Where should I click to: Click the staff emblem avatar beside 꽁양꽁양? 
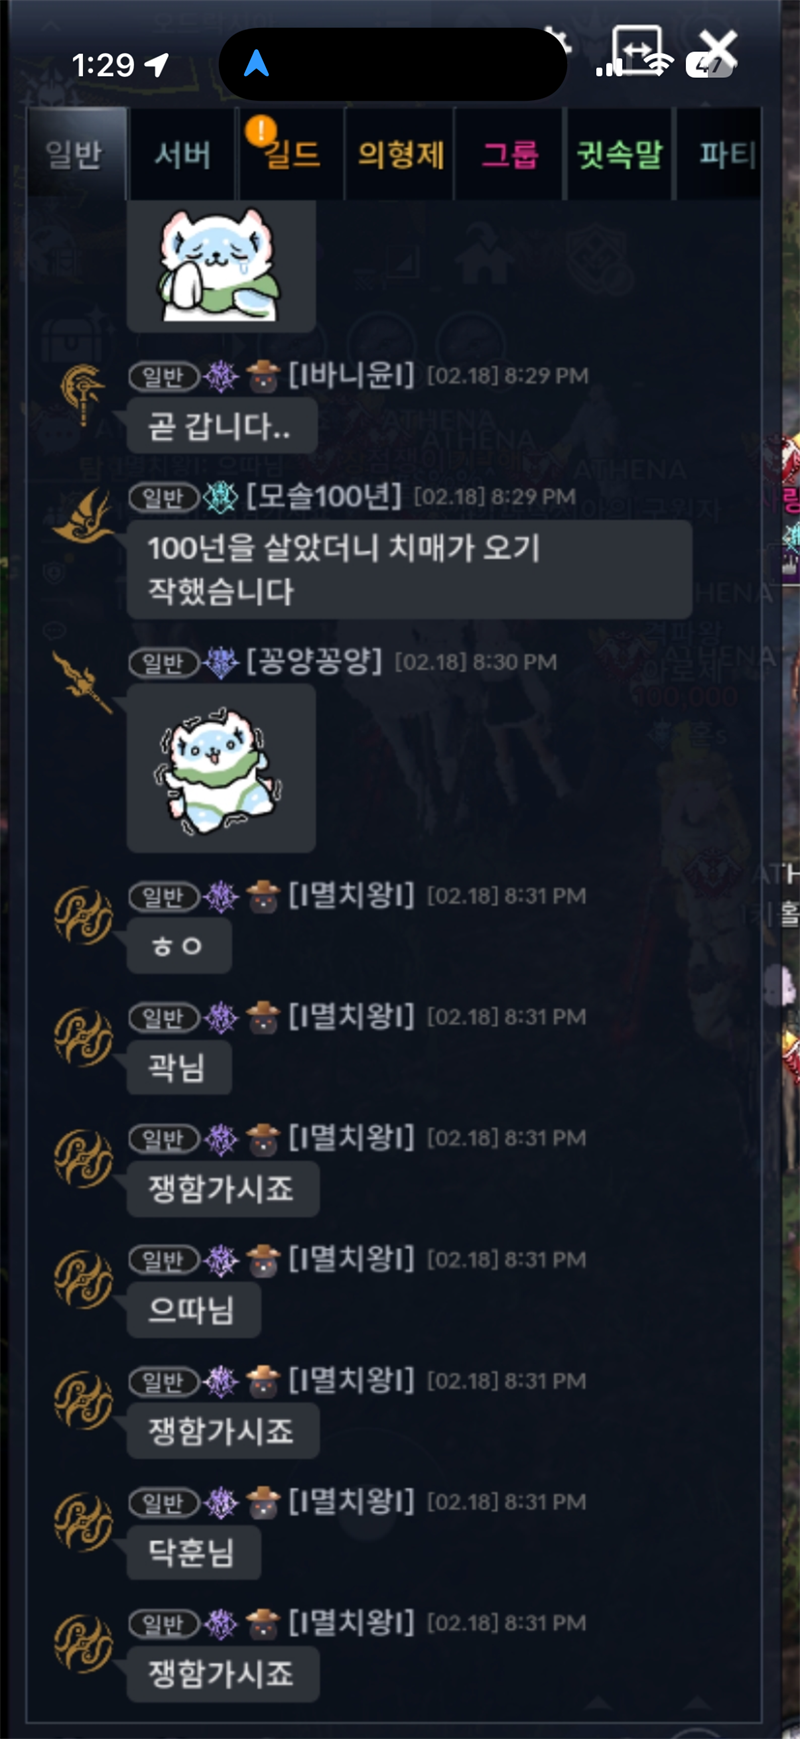[x=82, y=682]
